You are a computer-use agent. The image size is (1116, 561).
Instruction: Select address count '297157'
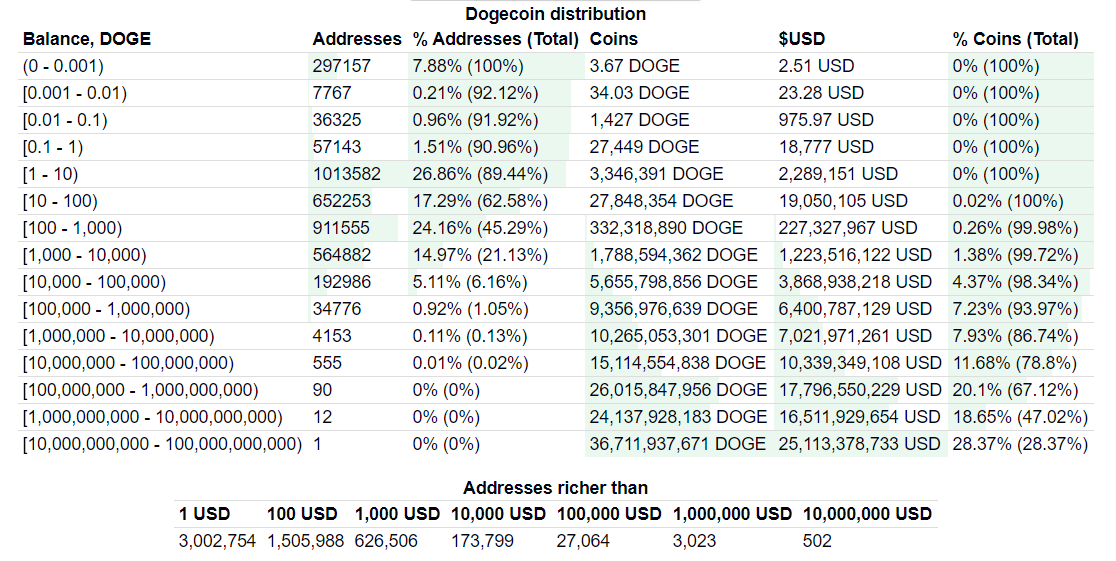point(342,66)
